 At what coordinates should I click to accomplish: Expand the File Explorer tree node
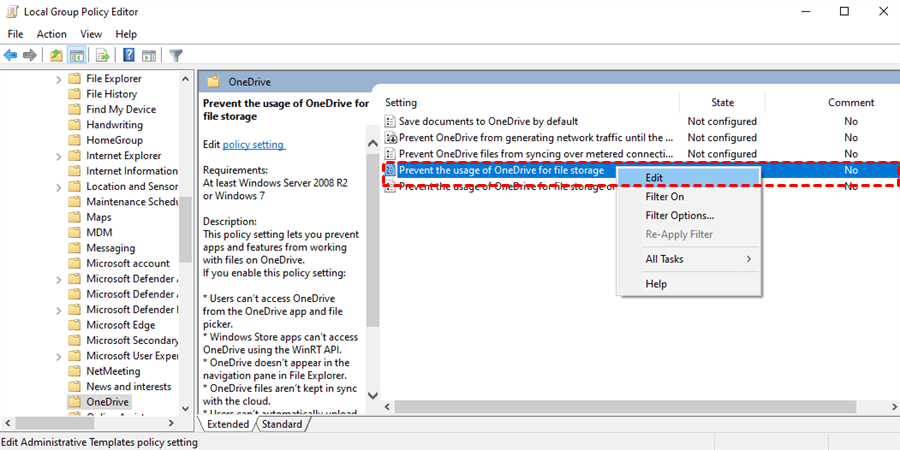pos(59,79)
